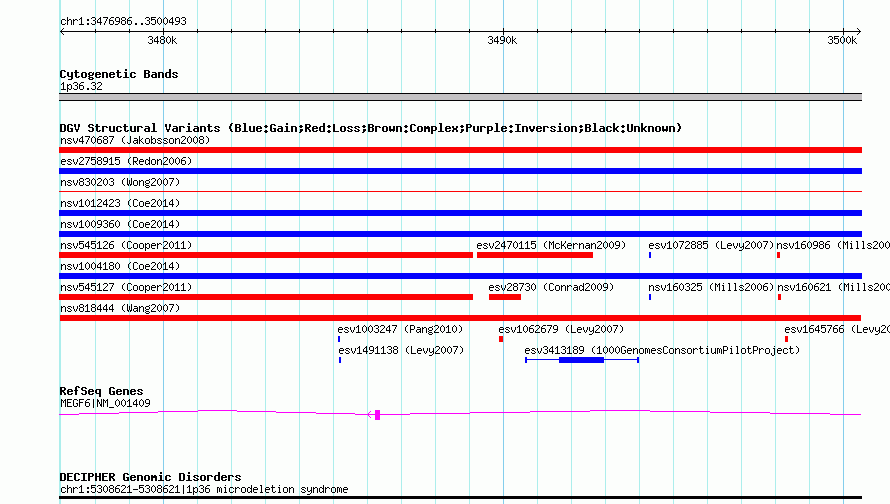Select the blue esv2758915 gain bar

[460, 171]
